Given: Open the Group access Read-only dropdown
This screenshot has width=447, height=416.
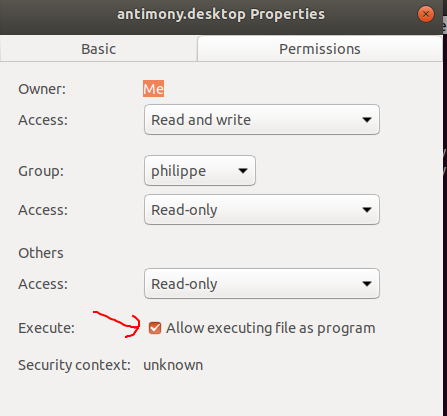Looking at the screenshot, I should (x=262, y=210).
